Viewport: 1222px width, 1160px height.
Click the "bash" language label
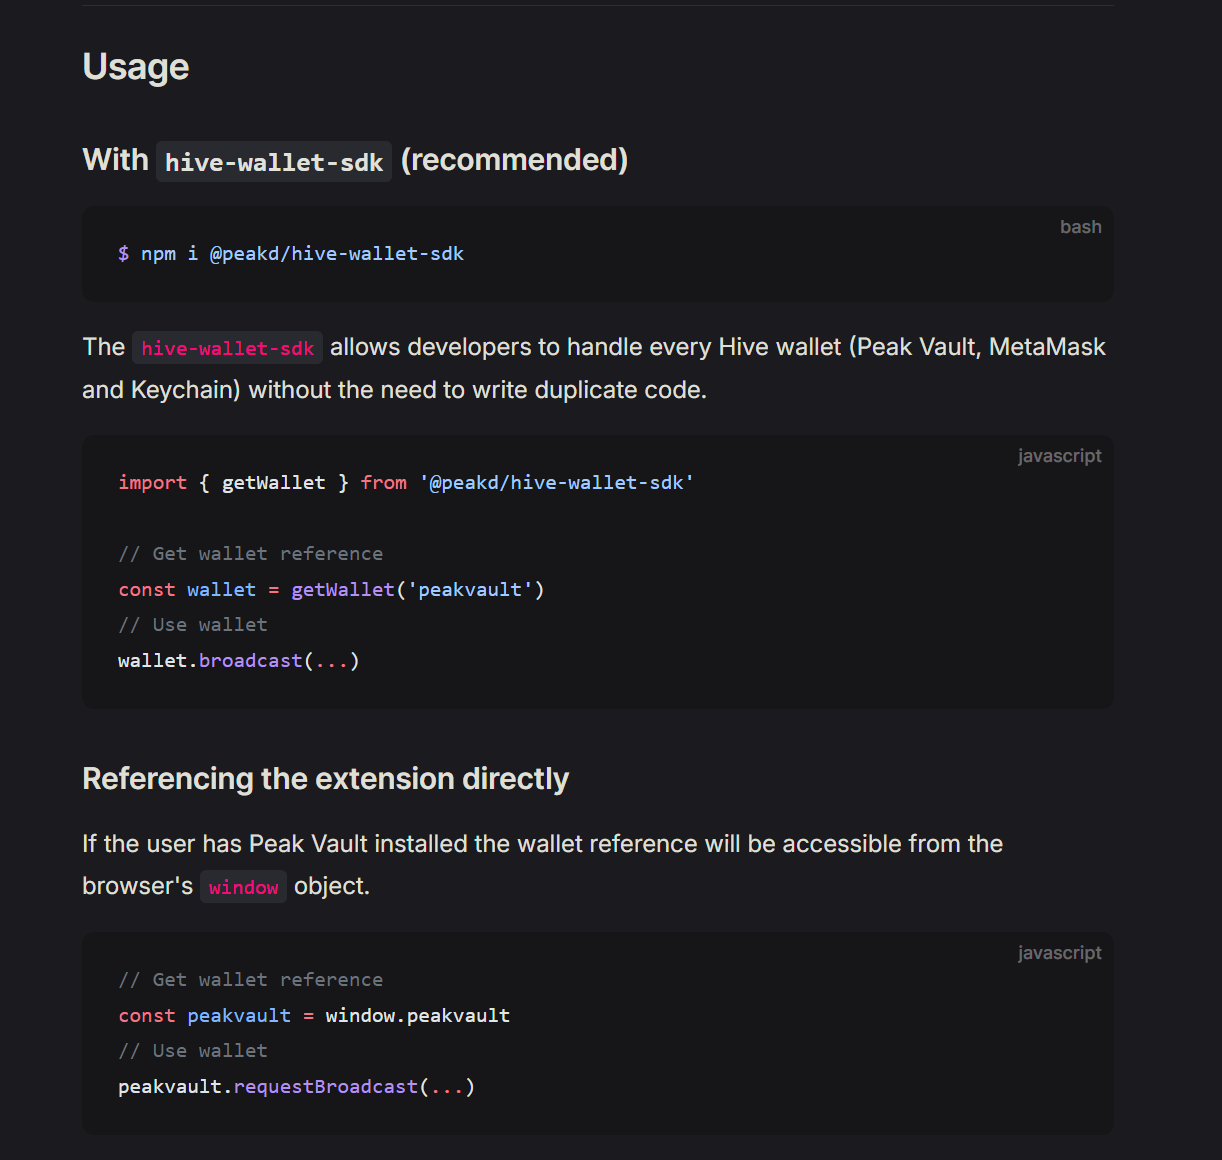pos(1080,227)
